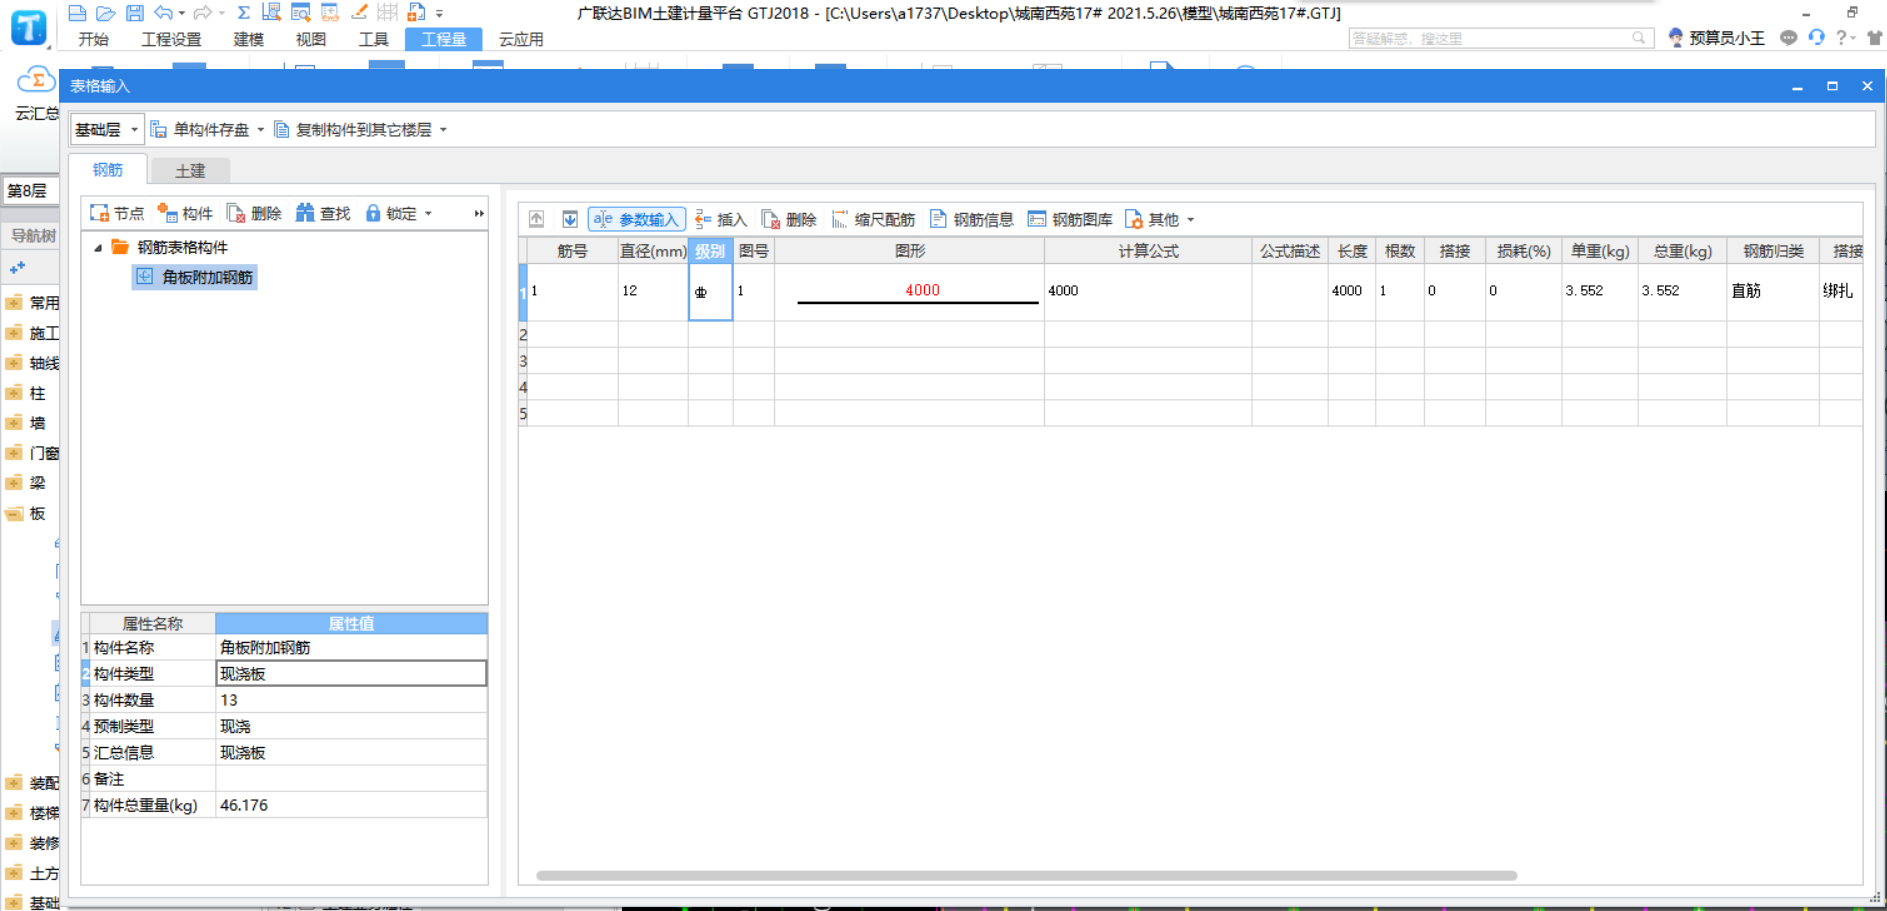Click the Sigma summary calculate icon

pos(243,13)
